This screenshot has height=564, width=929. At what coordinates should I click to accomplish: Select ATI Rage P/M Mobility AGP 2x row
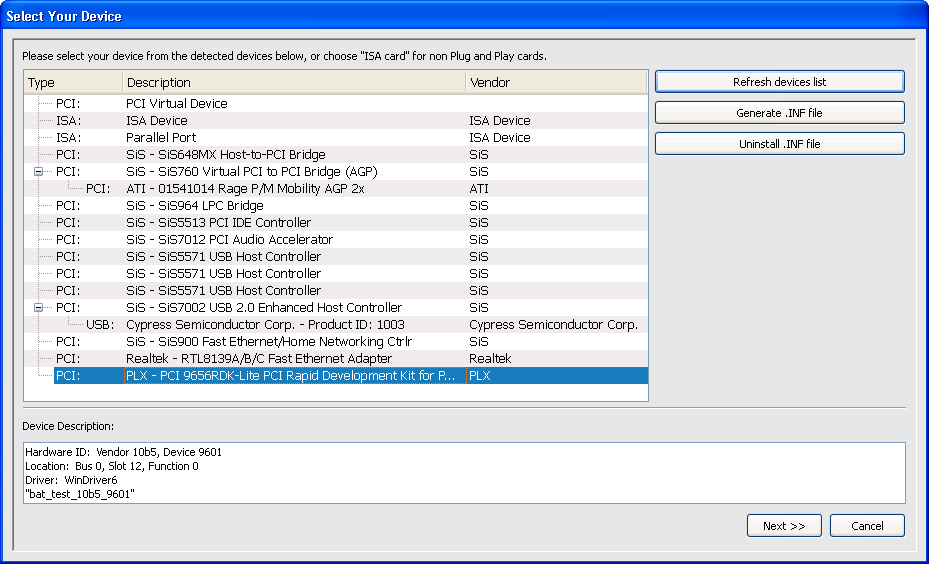tap(336, 189)
